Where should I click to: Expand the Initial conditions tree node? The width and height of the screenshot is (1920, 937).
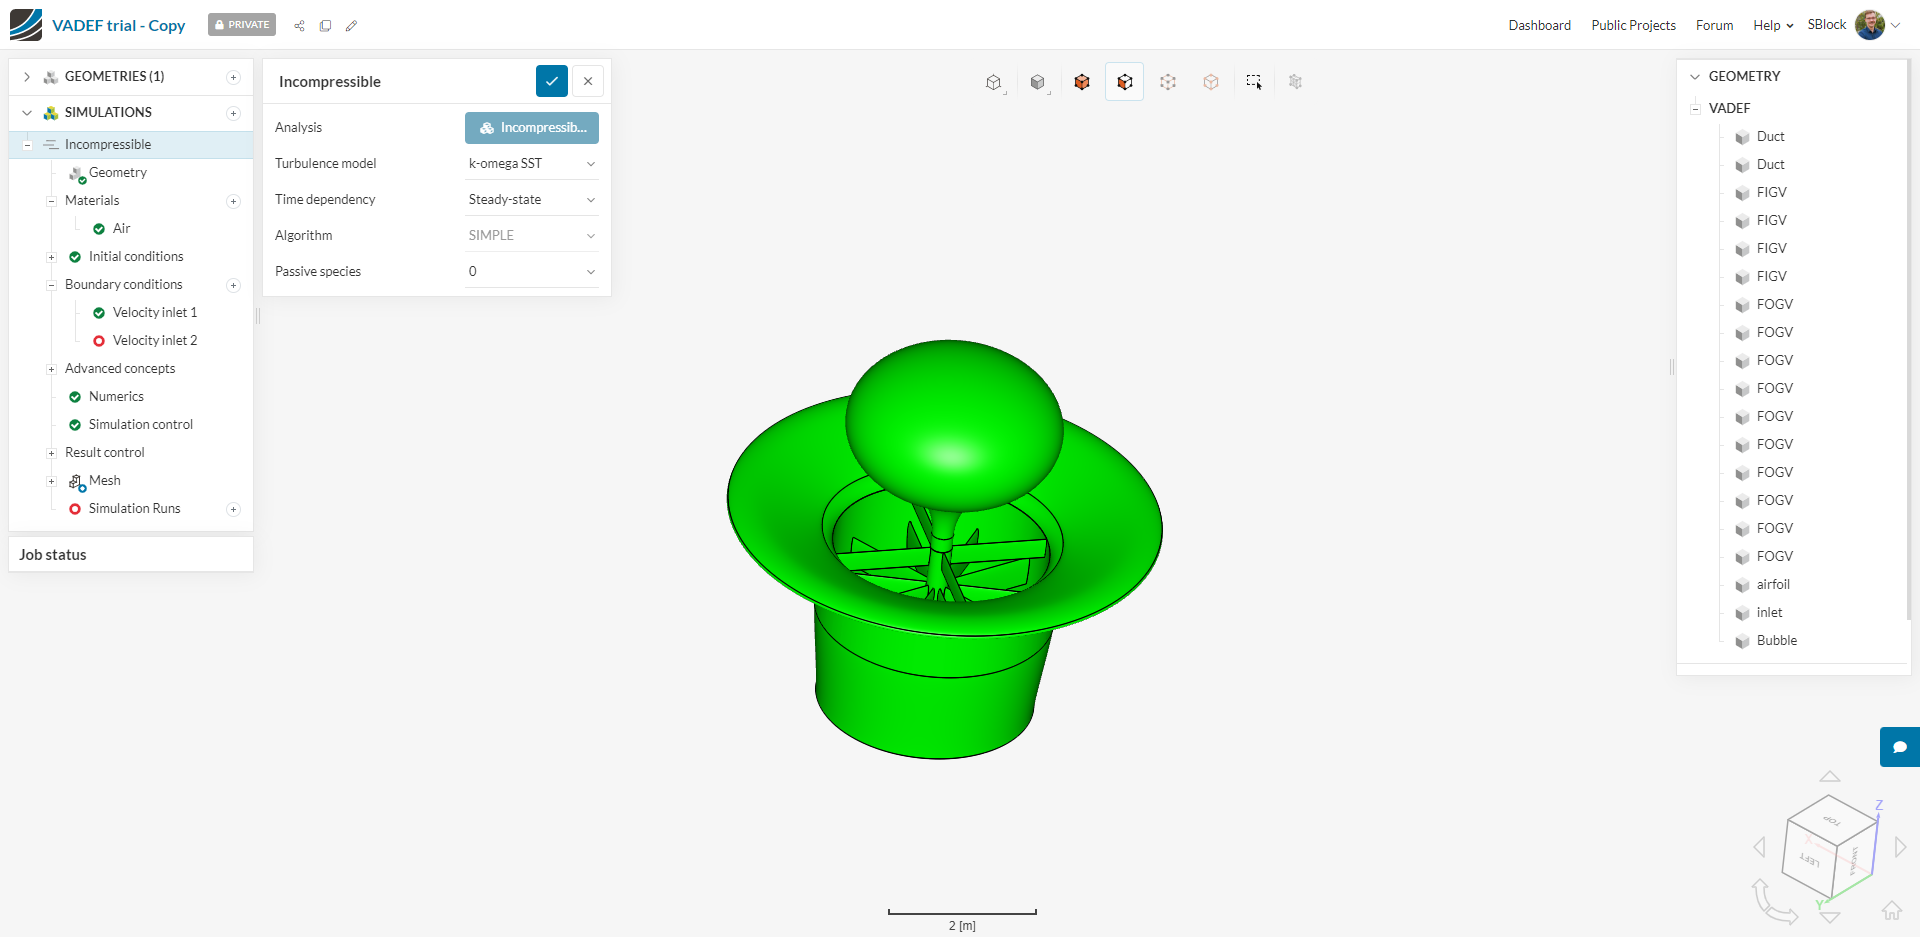51,257
